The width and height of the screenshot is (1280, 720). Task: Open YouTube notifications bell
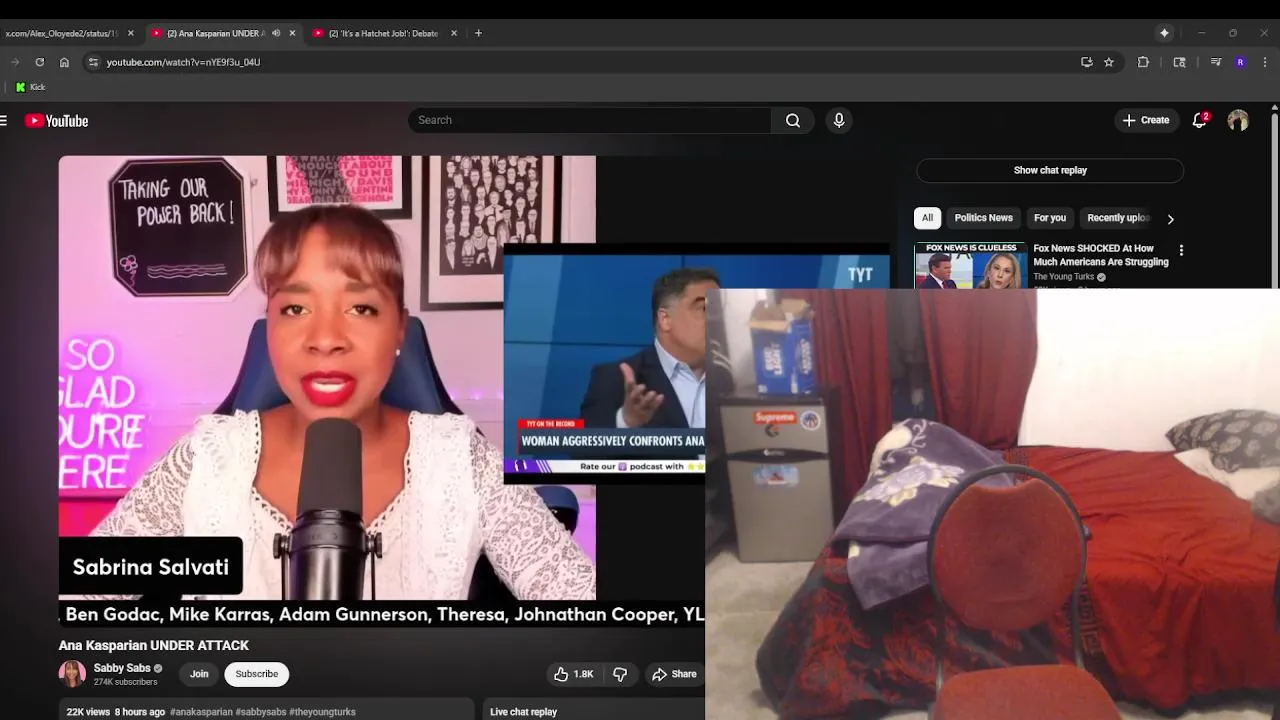point(1199,120)
